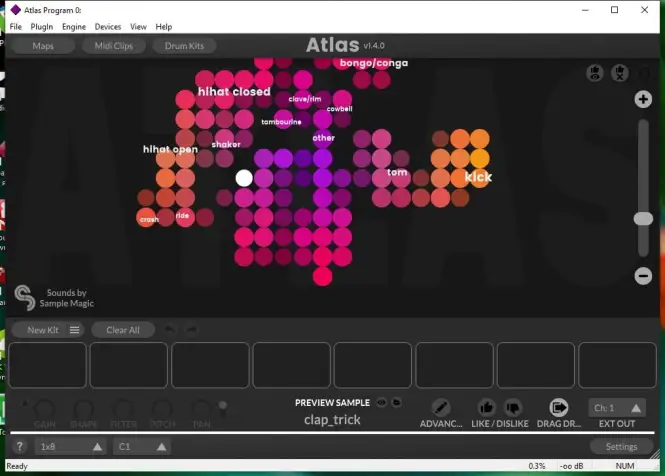The image size is (665, 476).
Task: Zoom in the map with plus button
Action: coord(643,99)
